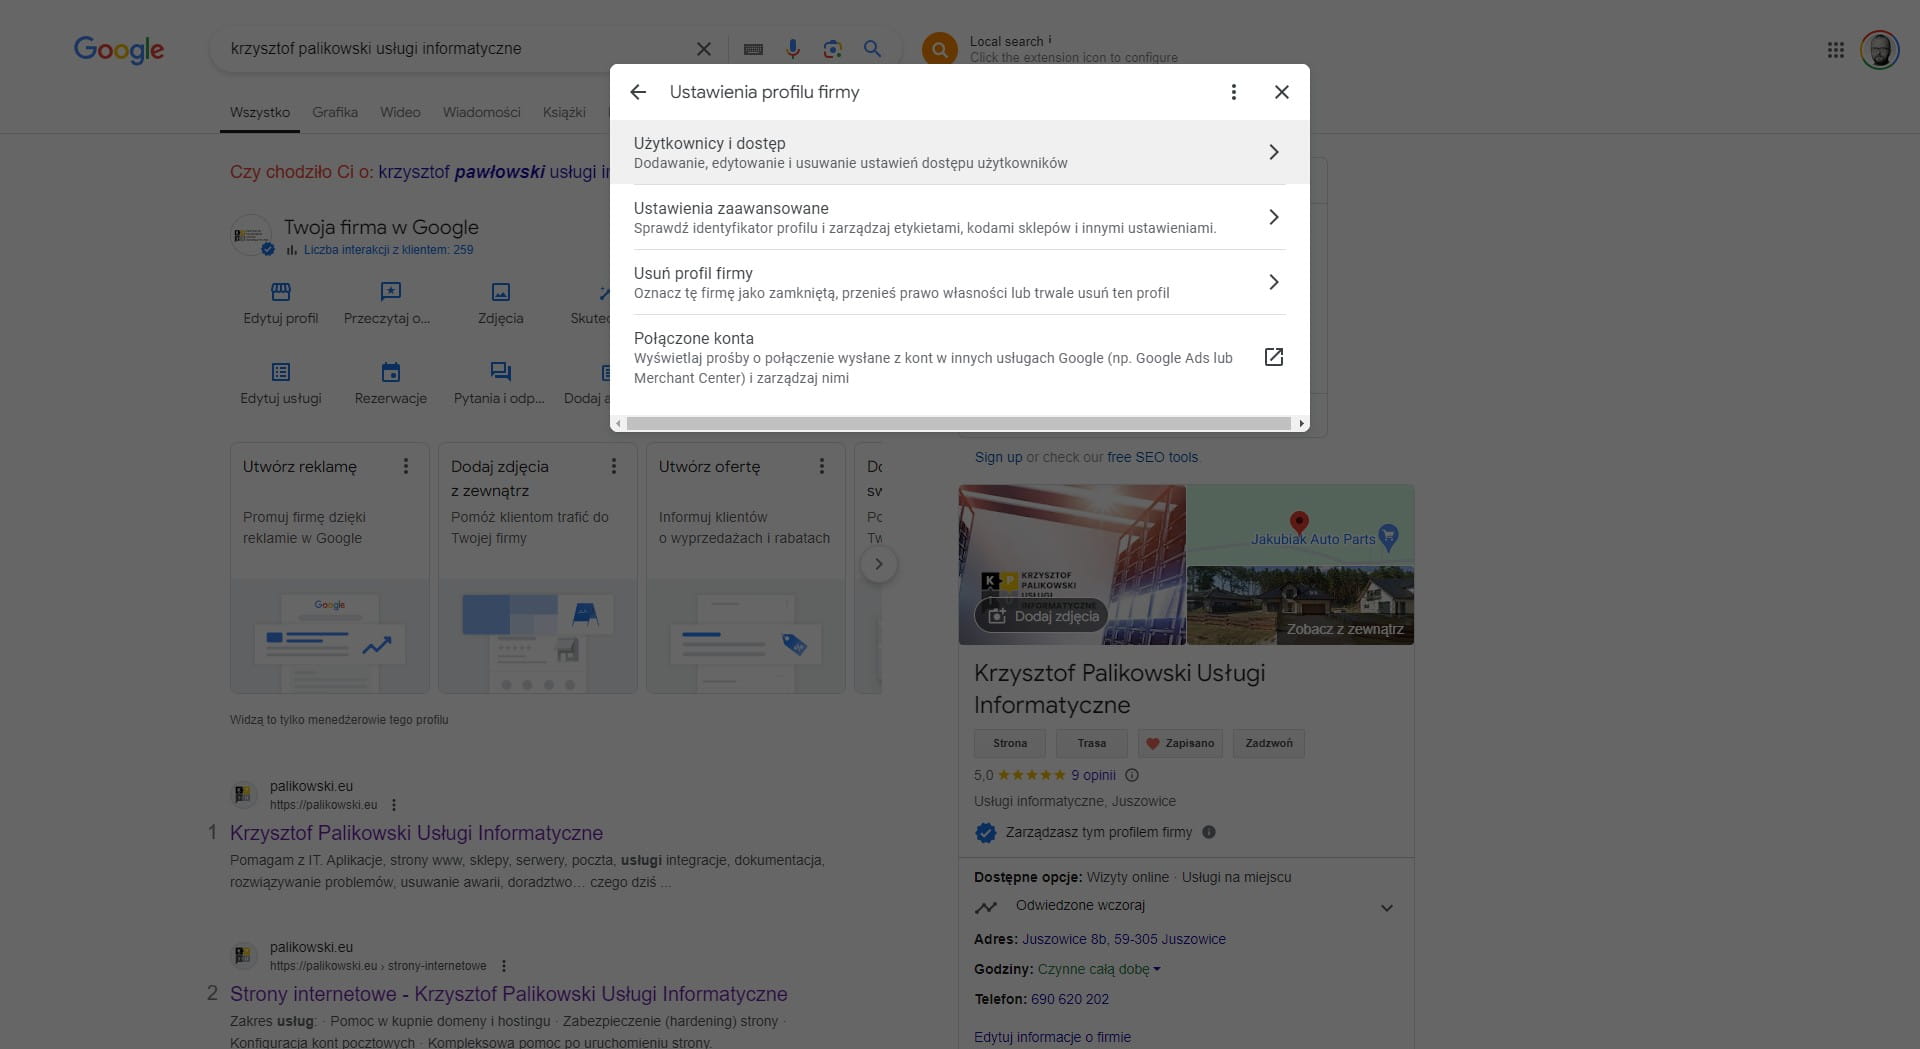Viewport: 1920px width, 1049px height.
Task: Click the back arrow in settings dialog
Action: (x=638, y=92)
